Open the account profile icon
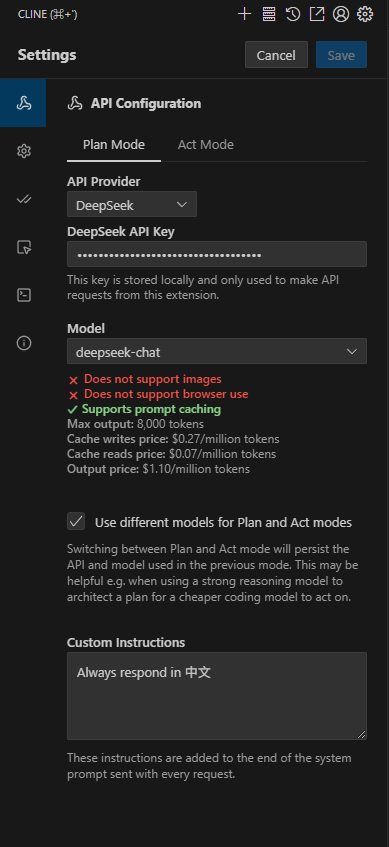The image size is (389, 847). [341, 14]
